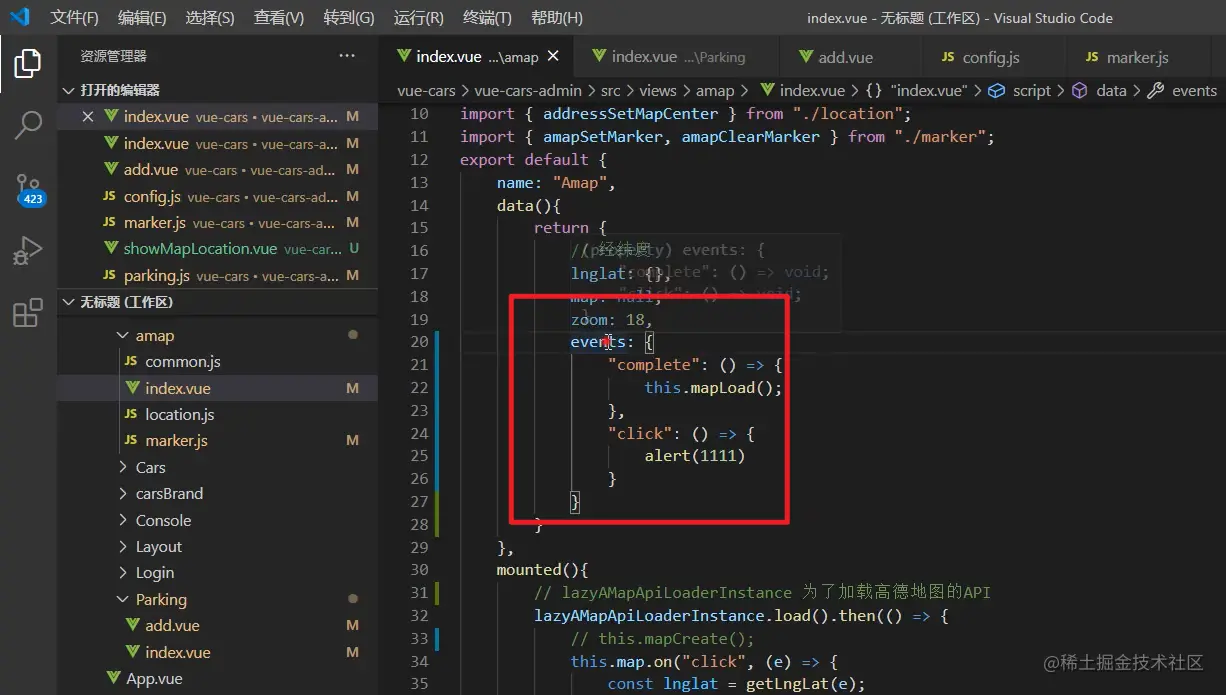The image size is (1226, 695).
Task: Open the Search view in activity bar
Action: pos(28,126)
